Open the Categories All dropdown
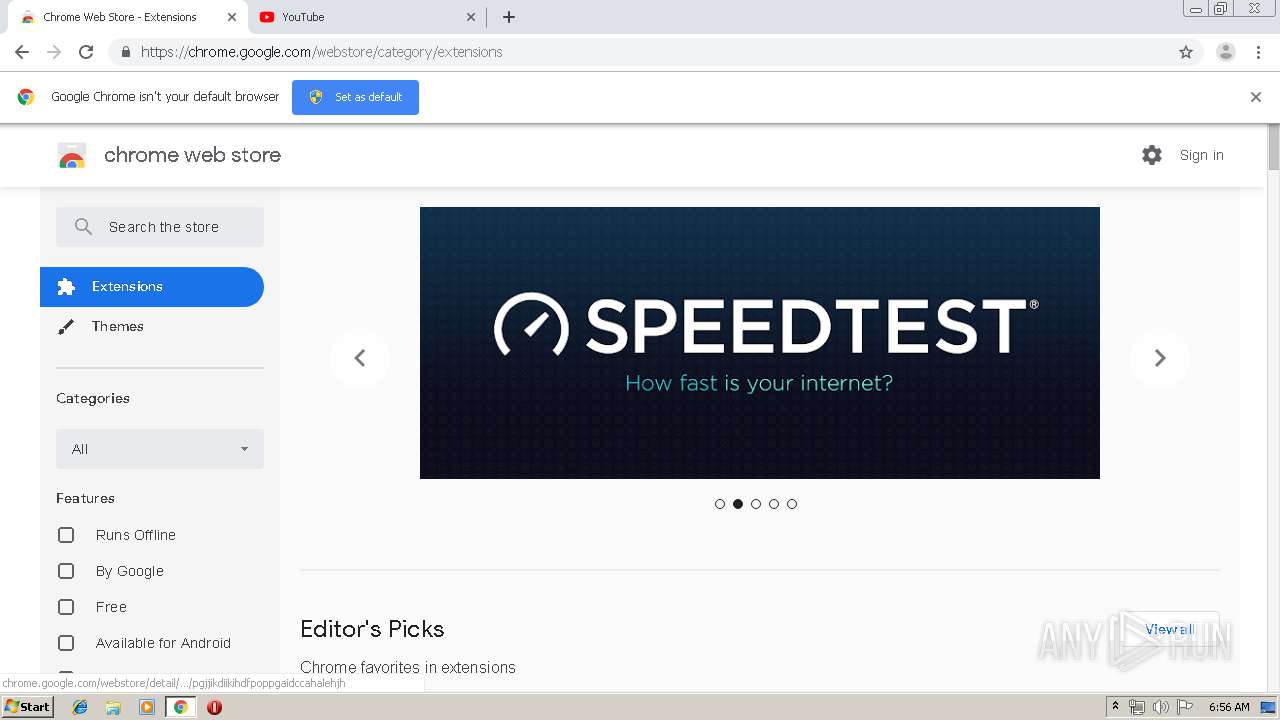 [160, 449]
